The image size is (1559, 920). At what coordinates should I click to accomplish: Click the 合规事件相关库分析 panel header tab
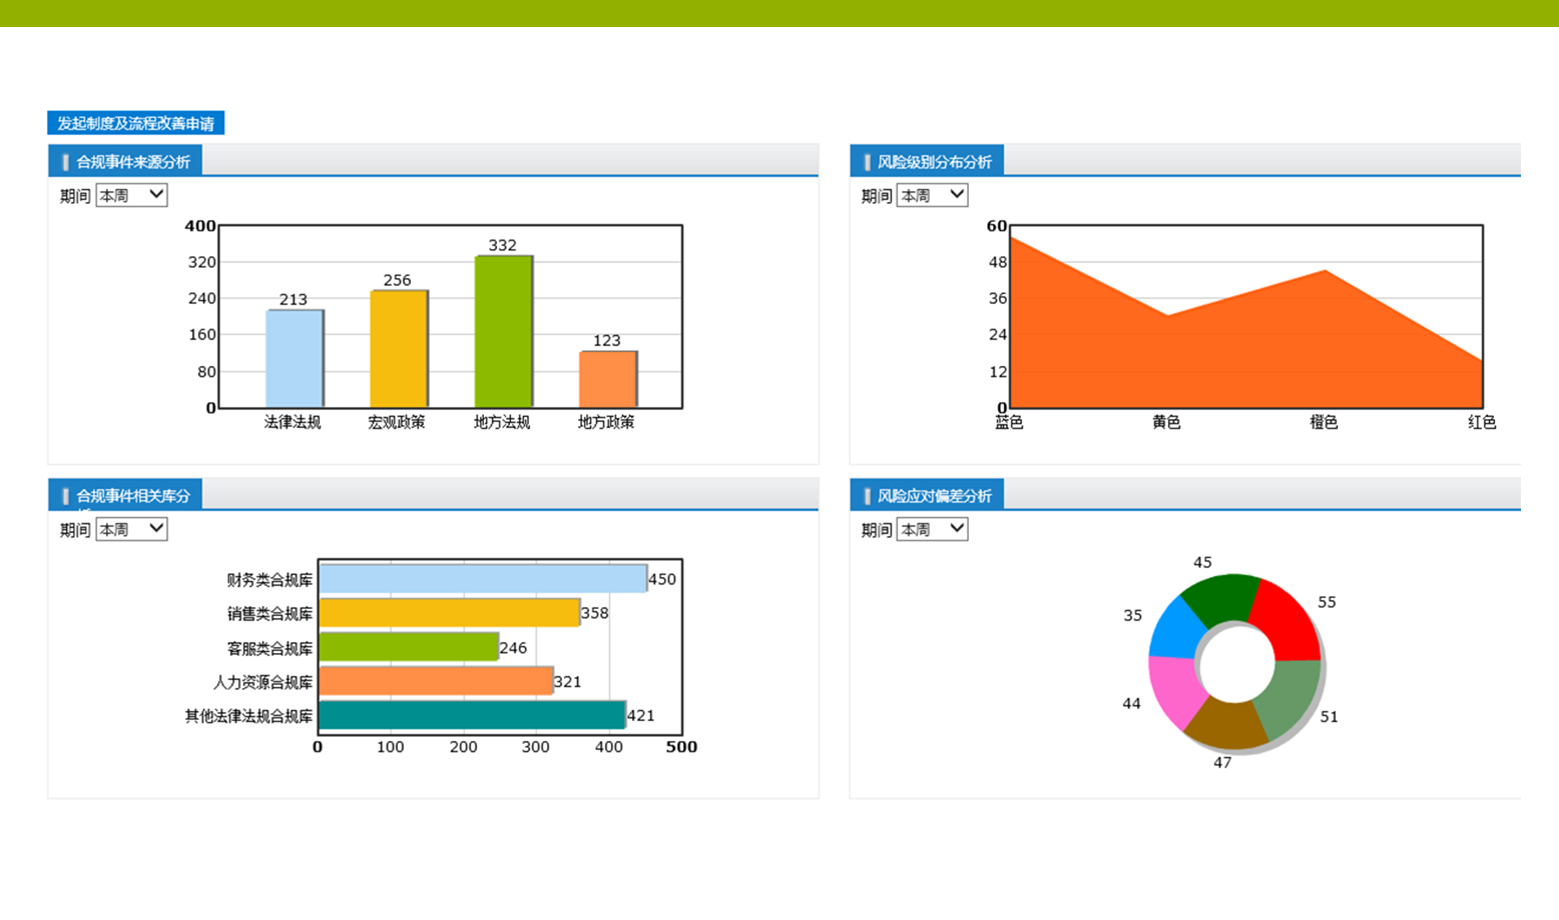[x=126, y=495]
